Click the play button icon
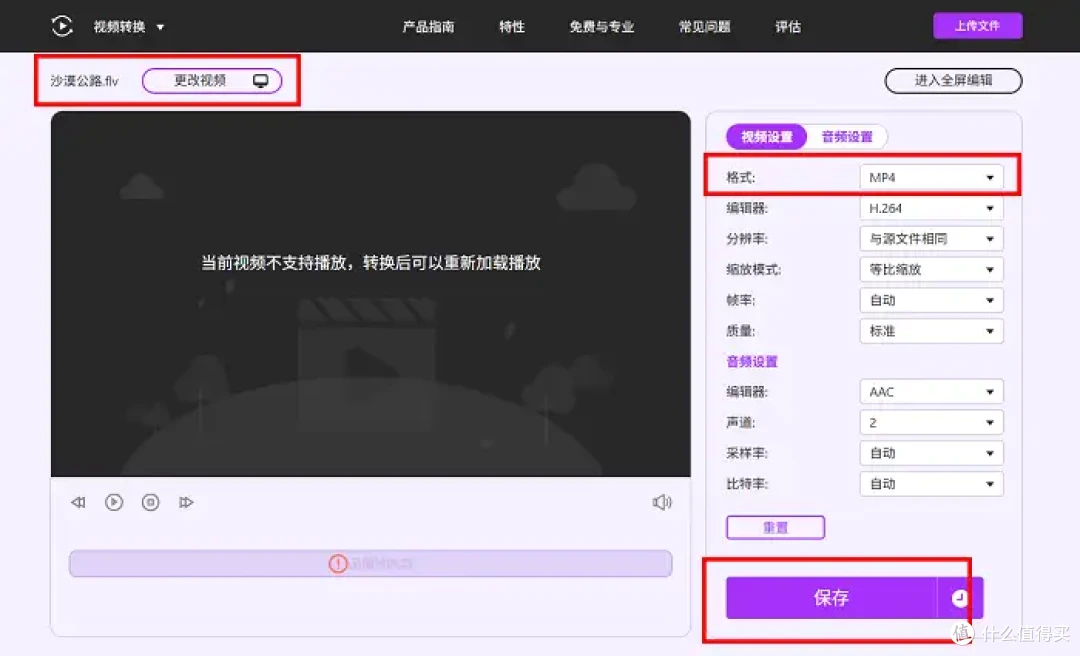This screenshot has width=1080, height=656. click(x=114, y=502)
